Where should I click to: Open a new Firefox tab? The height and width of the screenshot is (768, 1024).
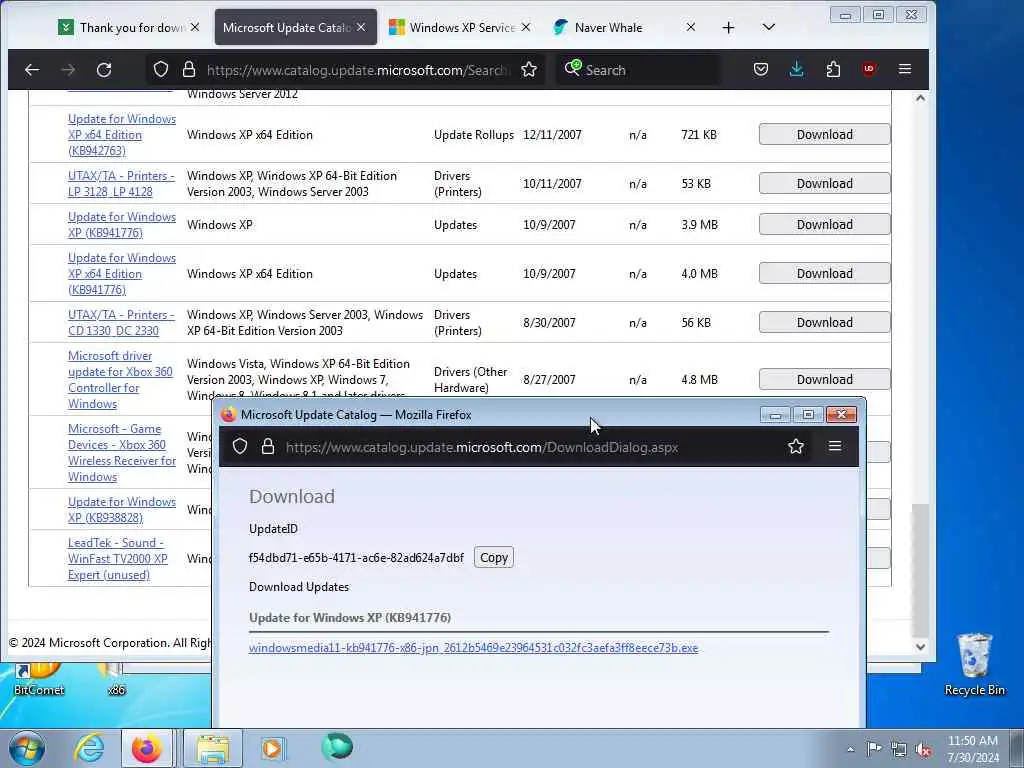(x=728, y=27)
